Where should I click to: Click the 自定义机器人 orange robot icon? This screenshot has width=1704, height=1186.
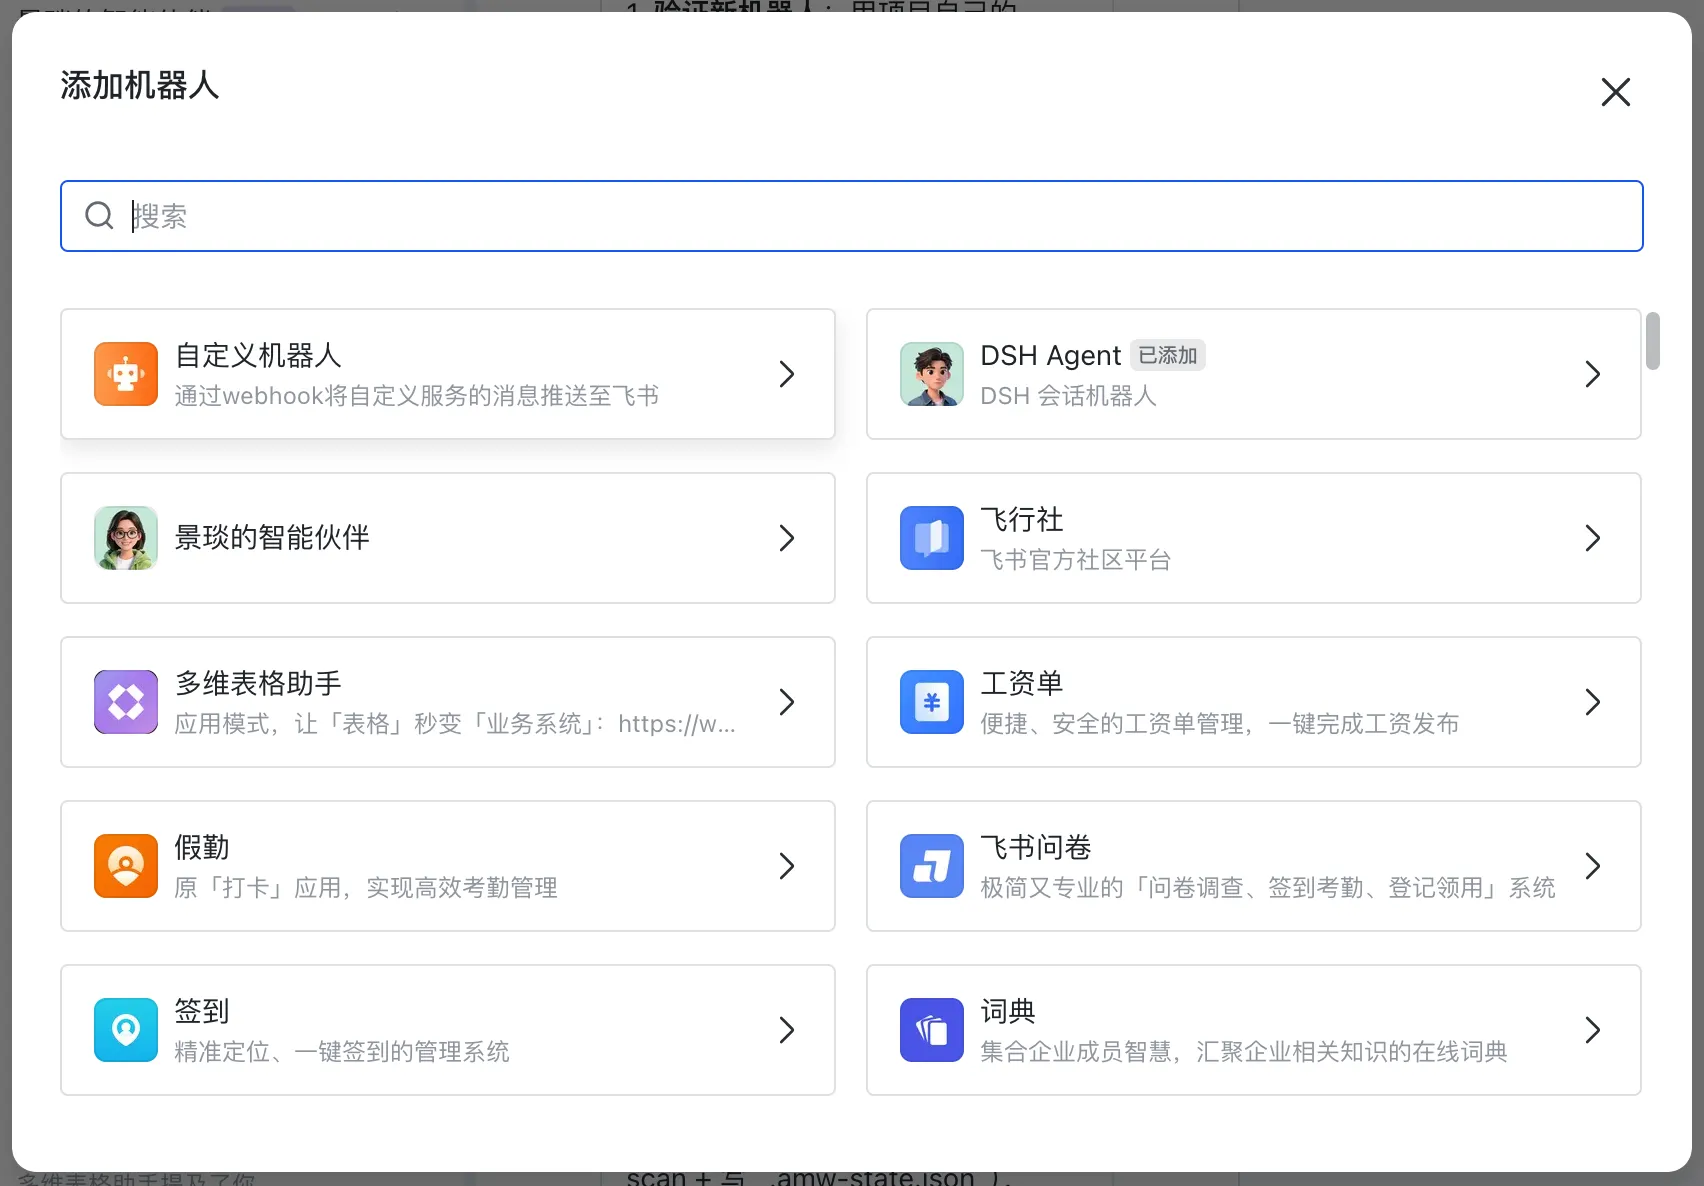pos(126,374)
